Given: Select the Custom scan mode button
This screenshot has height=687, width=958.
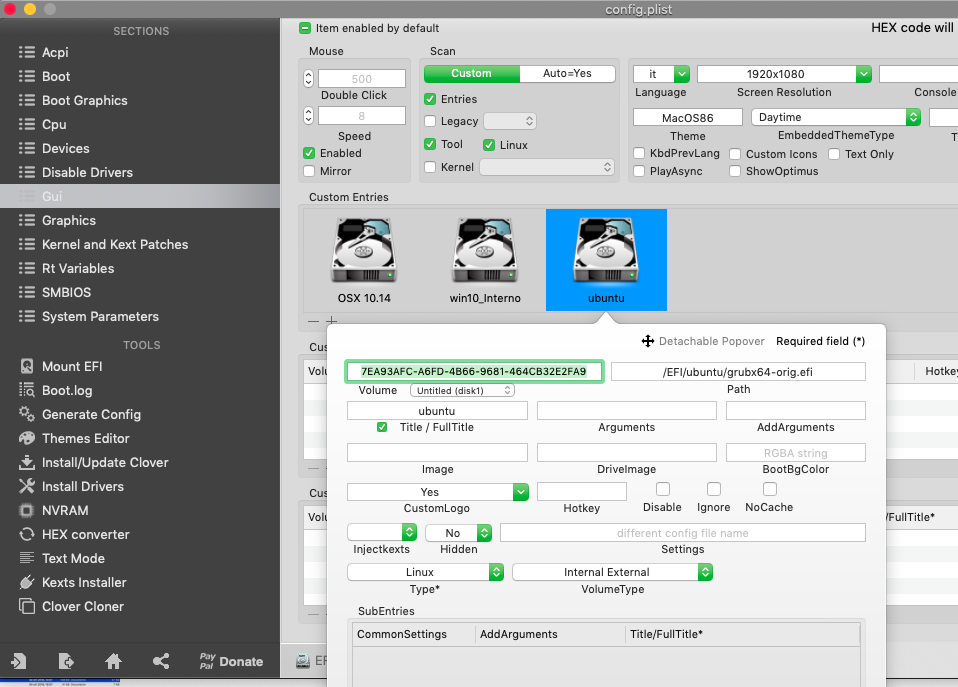Looking at the screenshot, I should click(472, 73).
